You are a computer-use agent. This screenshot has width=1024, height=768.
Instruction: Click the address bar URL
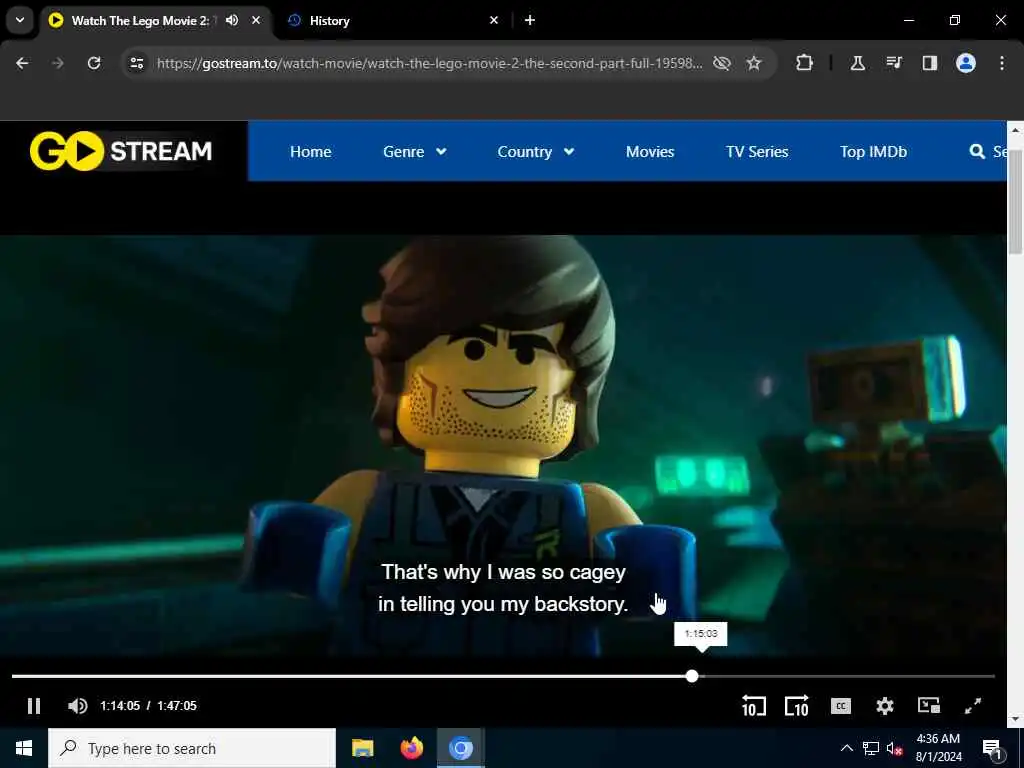coord(430,63)
